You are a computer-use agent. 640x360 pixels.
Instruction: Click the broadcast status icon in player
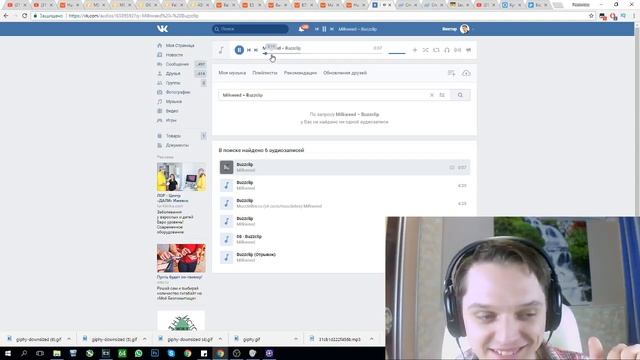coord(458,50)
